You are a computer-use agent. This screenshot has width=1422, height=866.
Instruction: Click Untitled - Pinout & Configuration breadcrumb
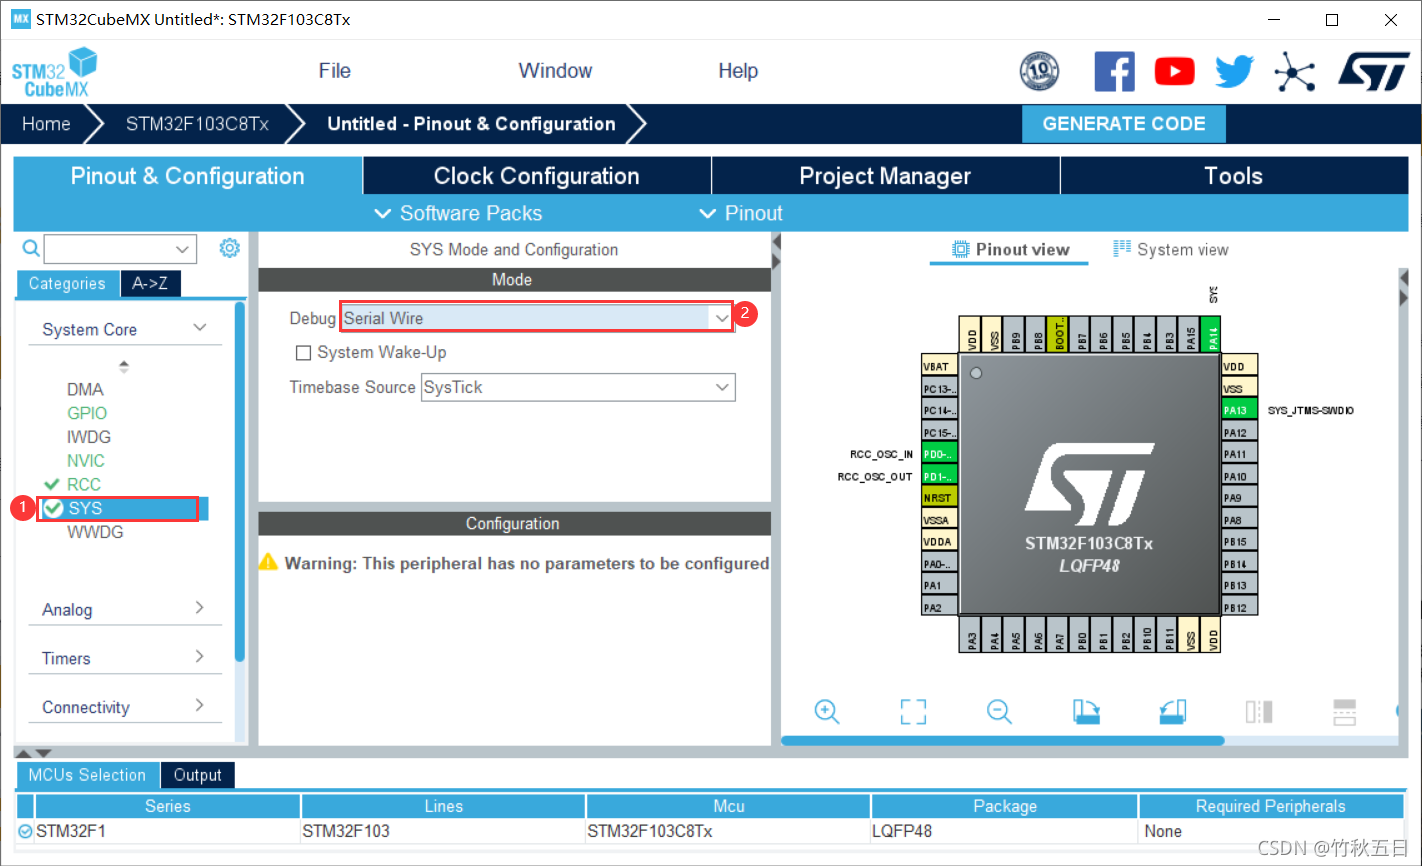471,124
